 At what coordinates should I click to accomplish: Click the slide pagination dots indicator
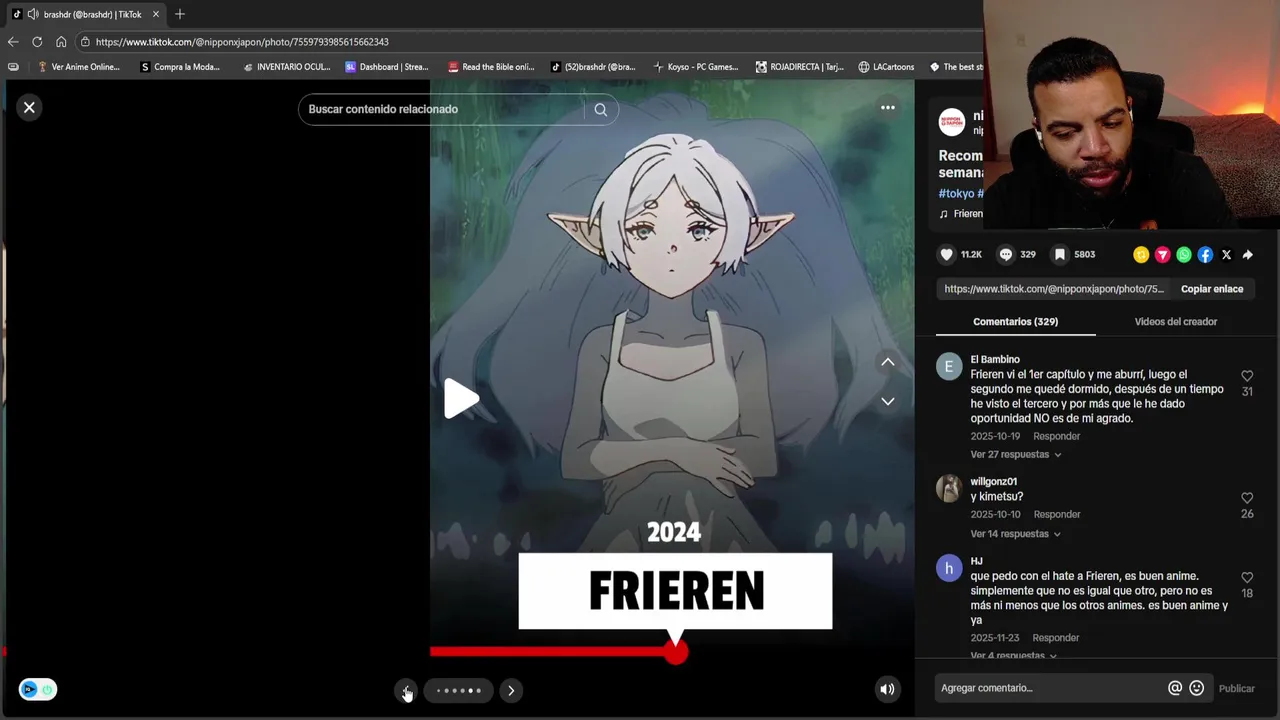tap(459, 690)
